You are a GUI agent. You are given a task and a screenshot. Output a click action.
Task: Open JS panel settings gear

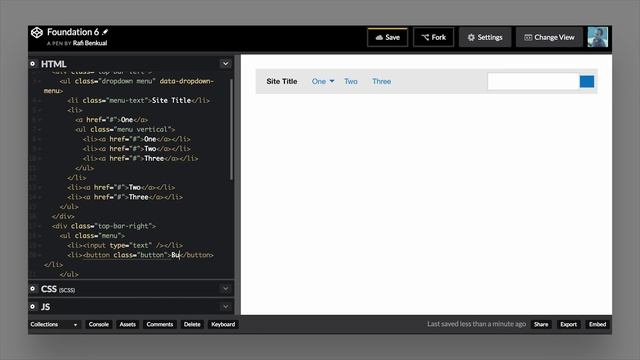click(x=33, y=307)
